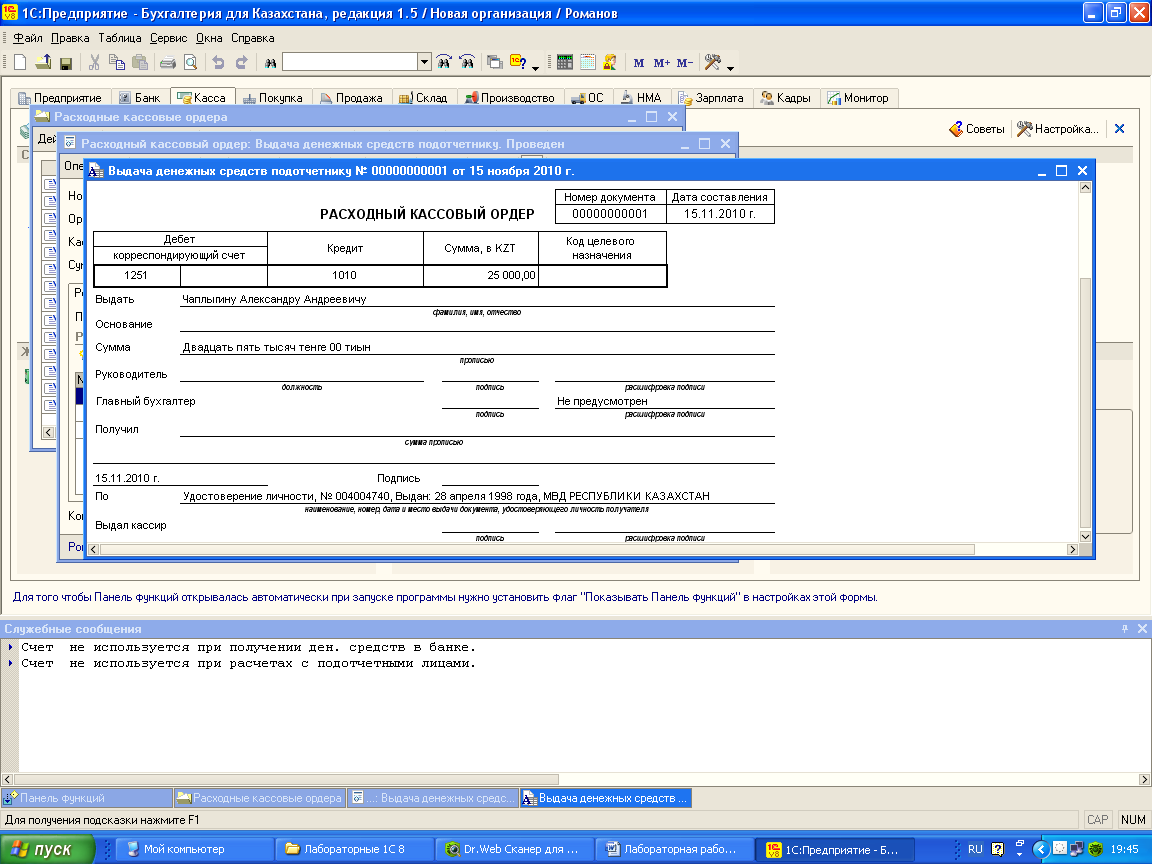This screenshot has width=1152, height=864.
Task: Pin the Служебные сообщения panel
Action: [1125, 629]
